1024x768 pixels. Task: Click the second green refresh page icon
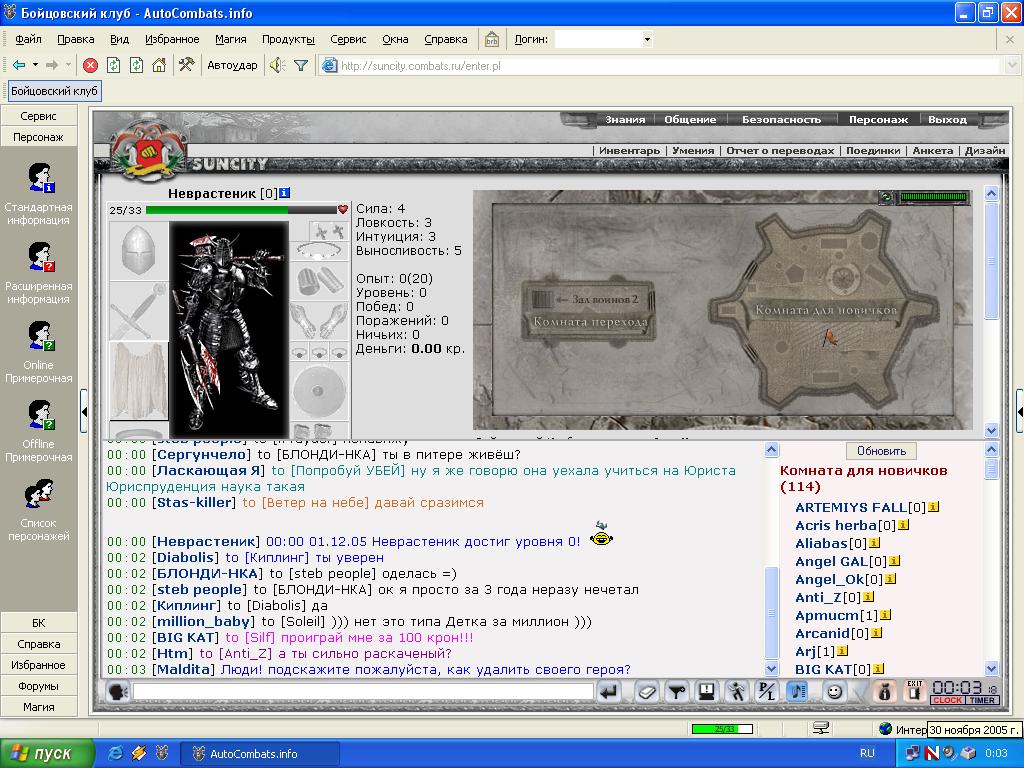[136, 65]
